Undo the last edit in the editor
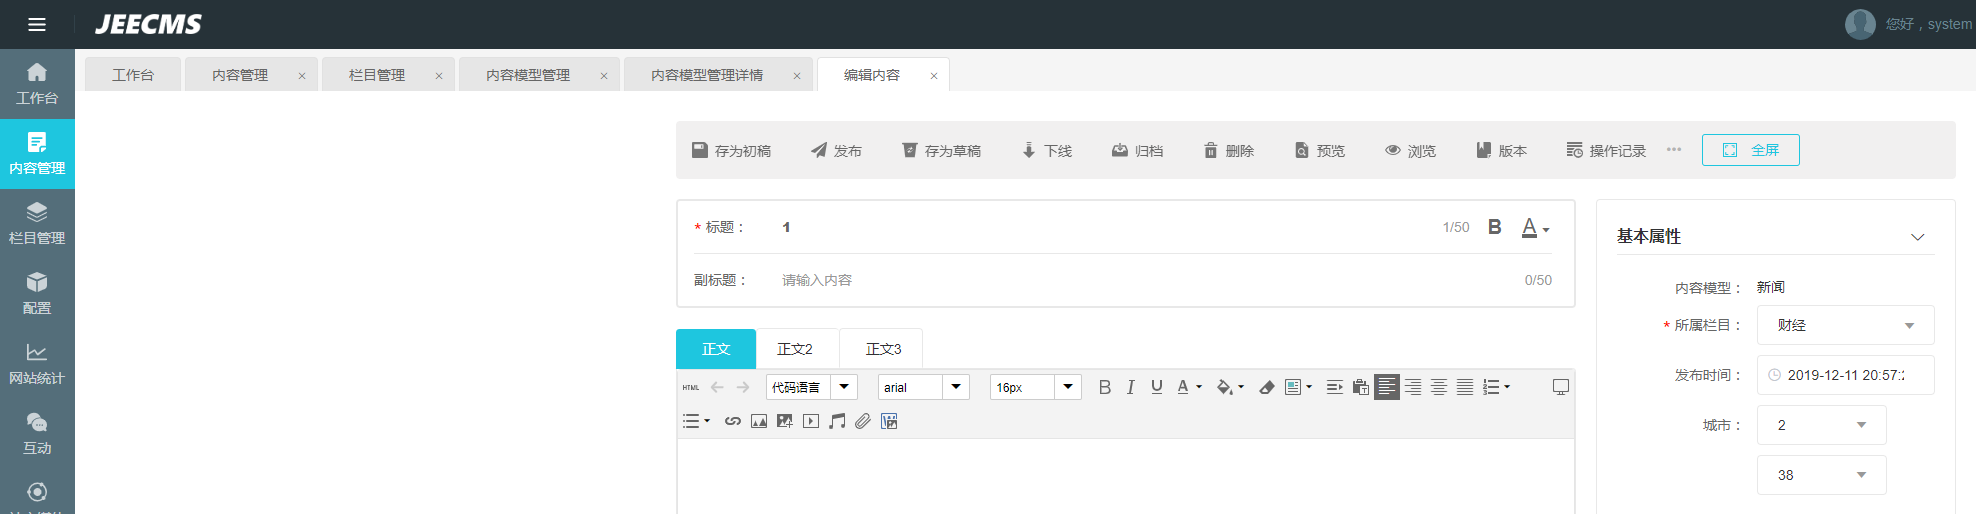 (x=717, y=387)
